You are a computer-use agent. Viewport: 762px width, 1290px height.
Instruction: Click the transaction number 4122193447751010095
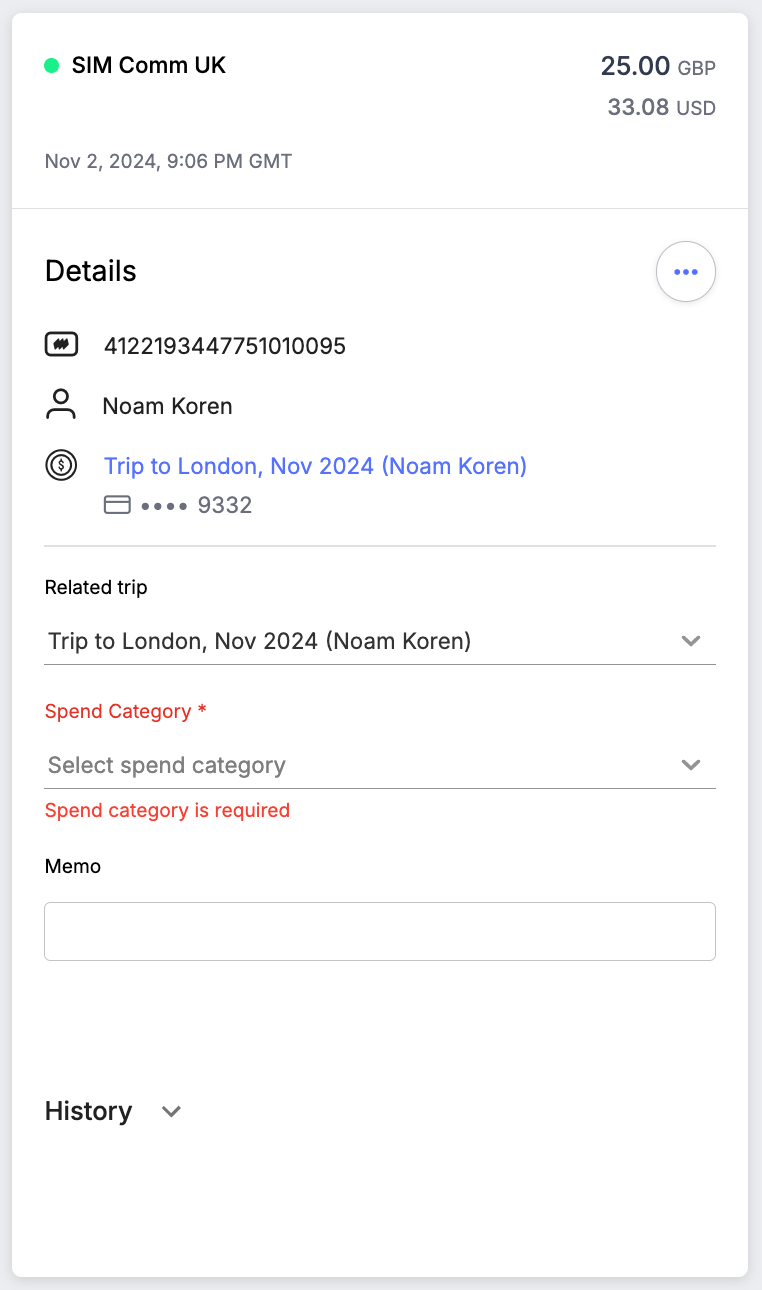coord(225,346)
